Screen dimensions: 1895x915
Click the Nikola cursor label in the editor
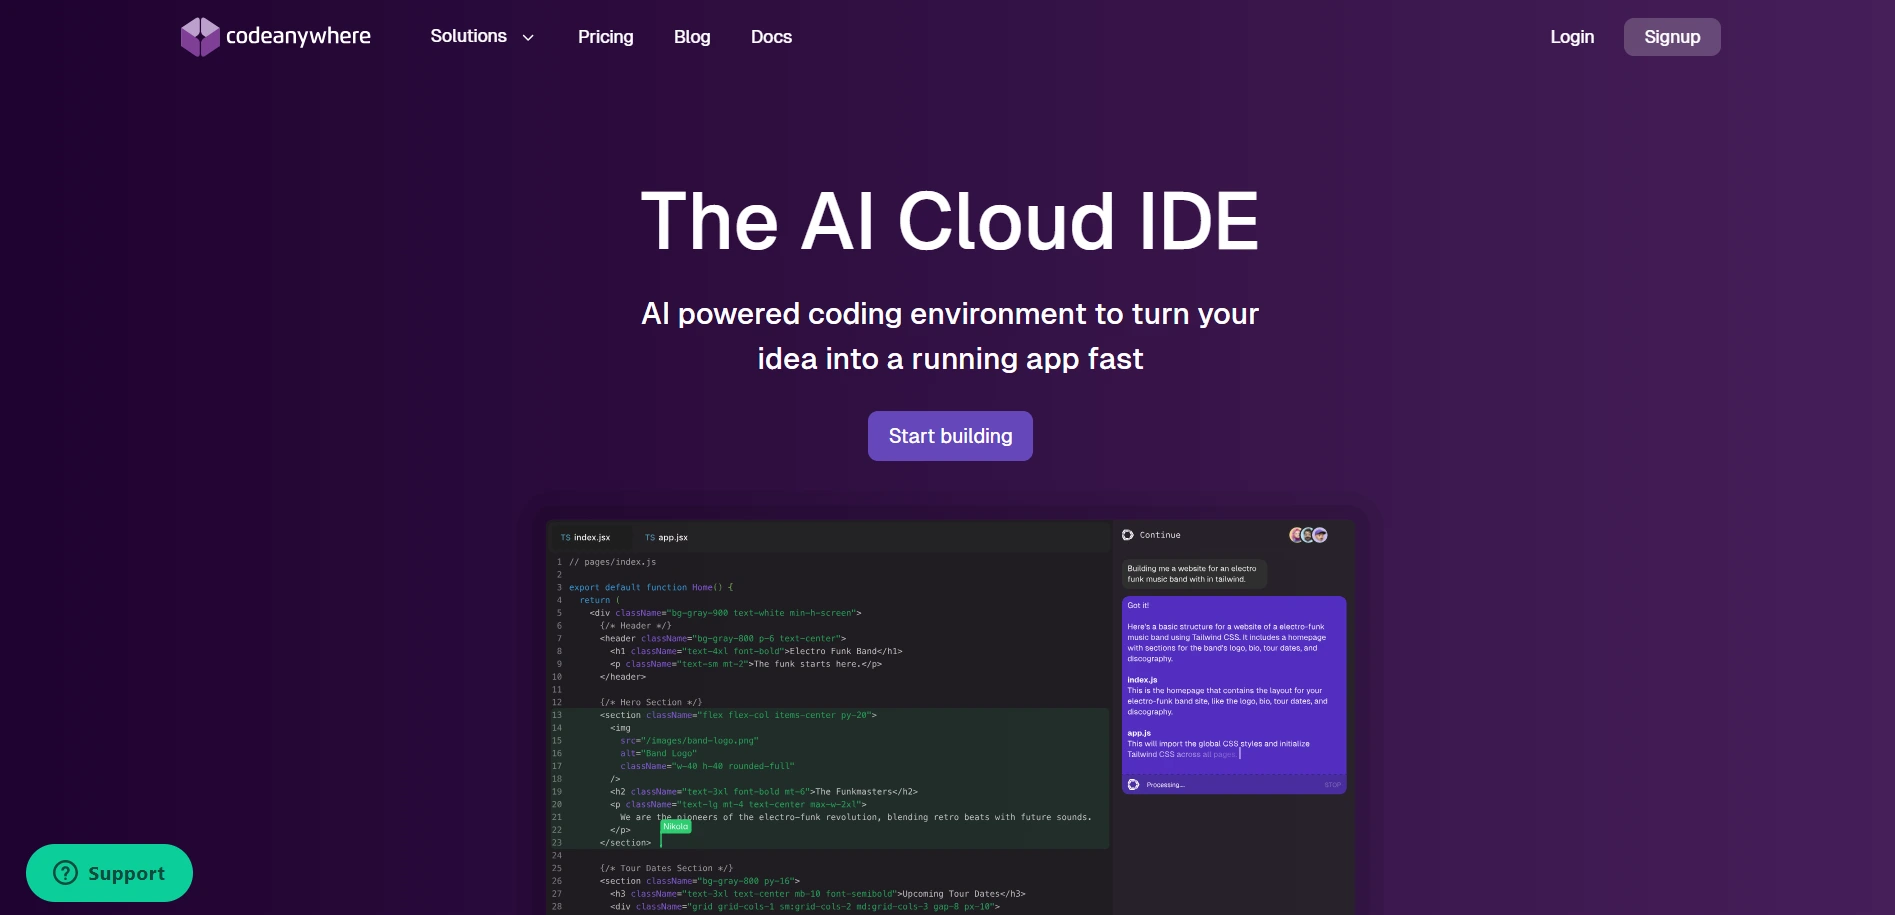click(675, 827)
